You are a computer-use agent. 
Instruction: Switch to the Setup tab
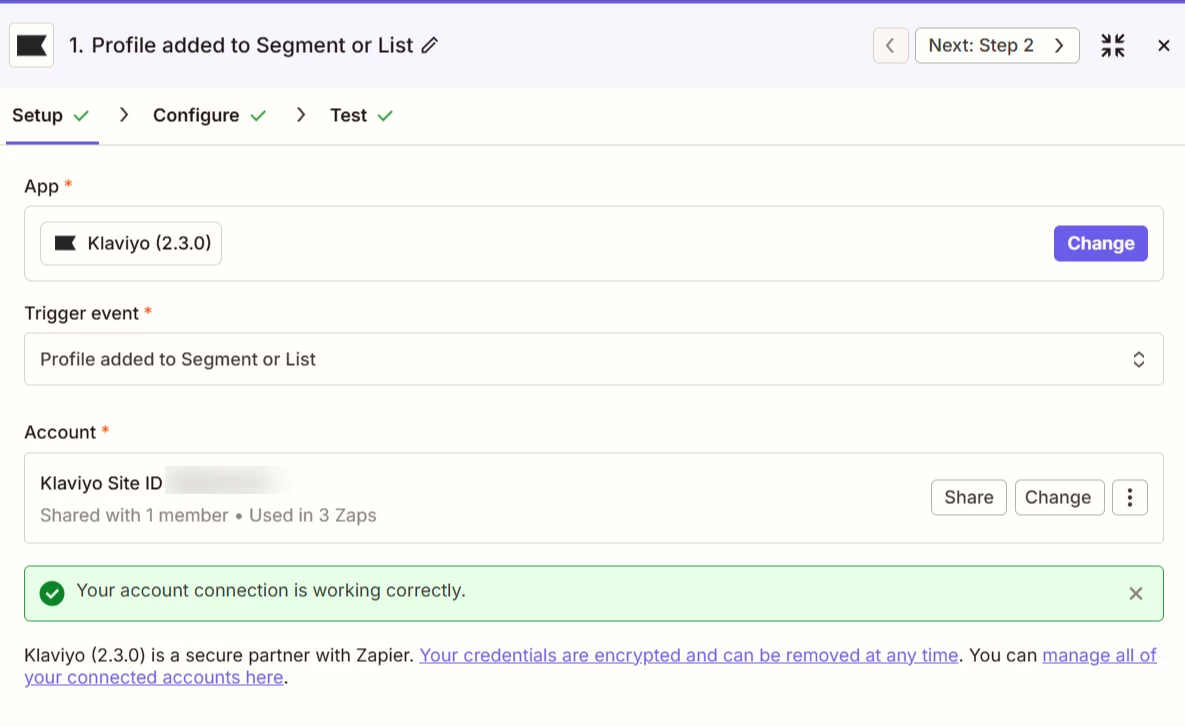51,116
